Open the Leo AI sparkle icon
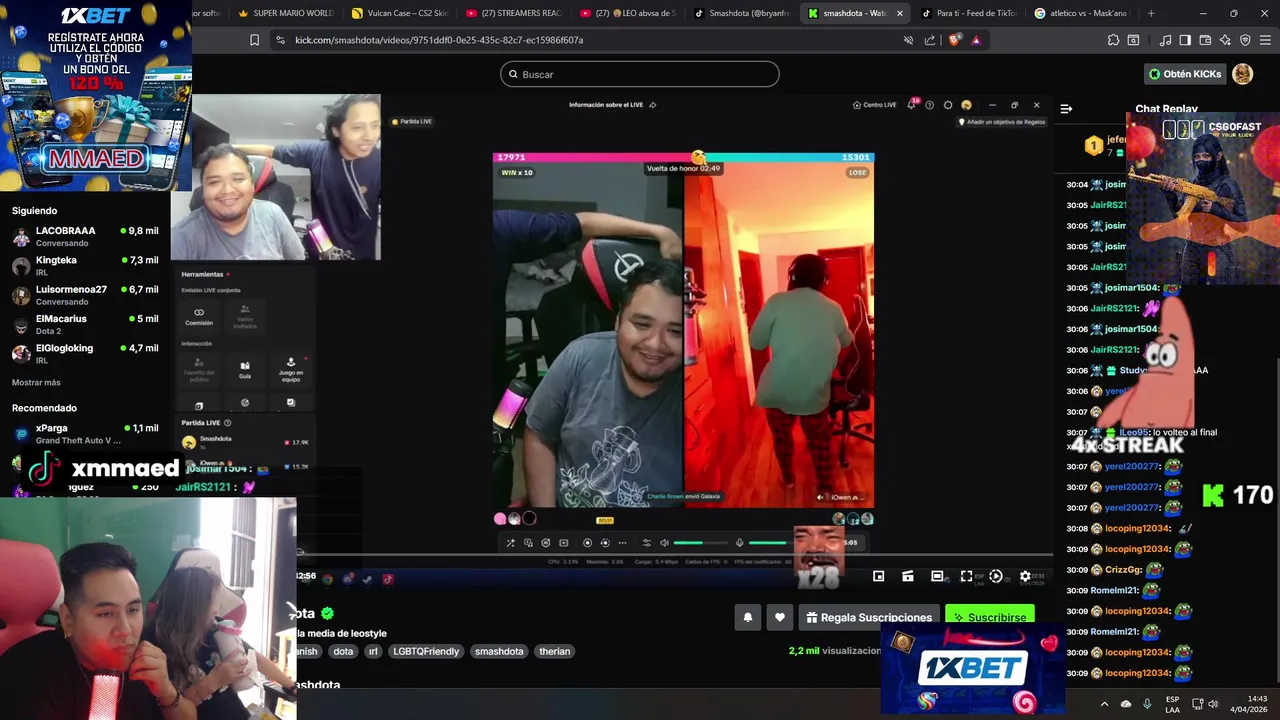 1225,40
